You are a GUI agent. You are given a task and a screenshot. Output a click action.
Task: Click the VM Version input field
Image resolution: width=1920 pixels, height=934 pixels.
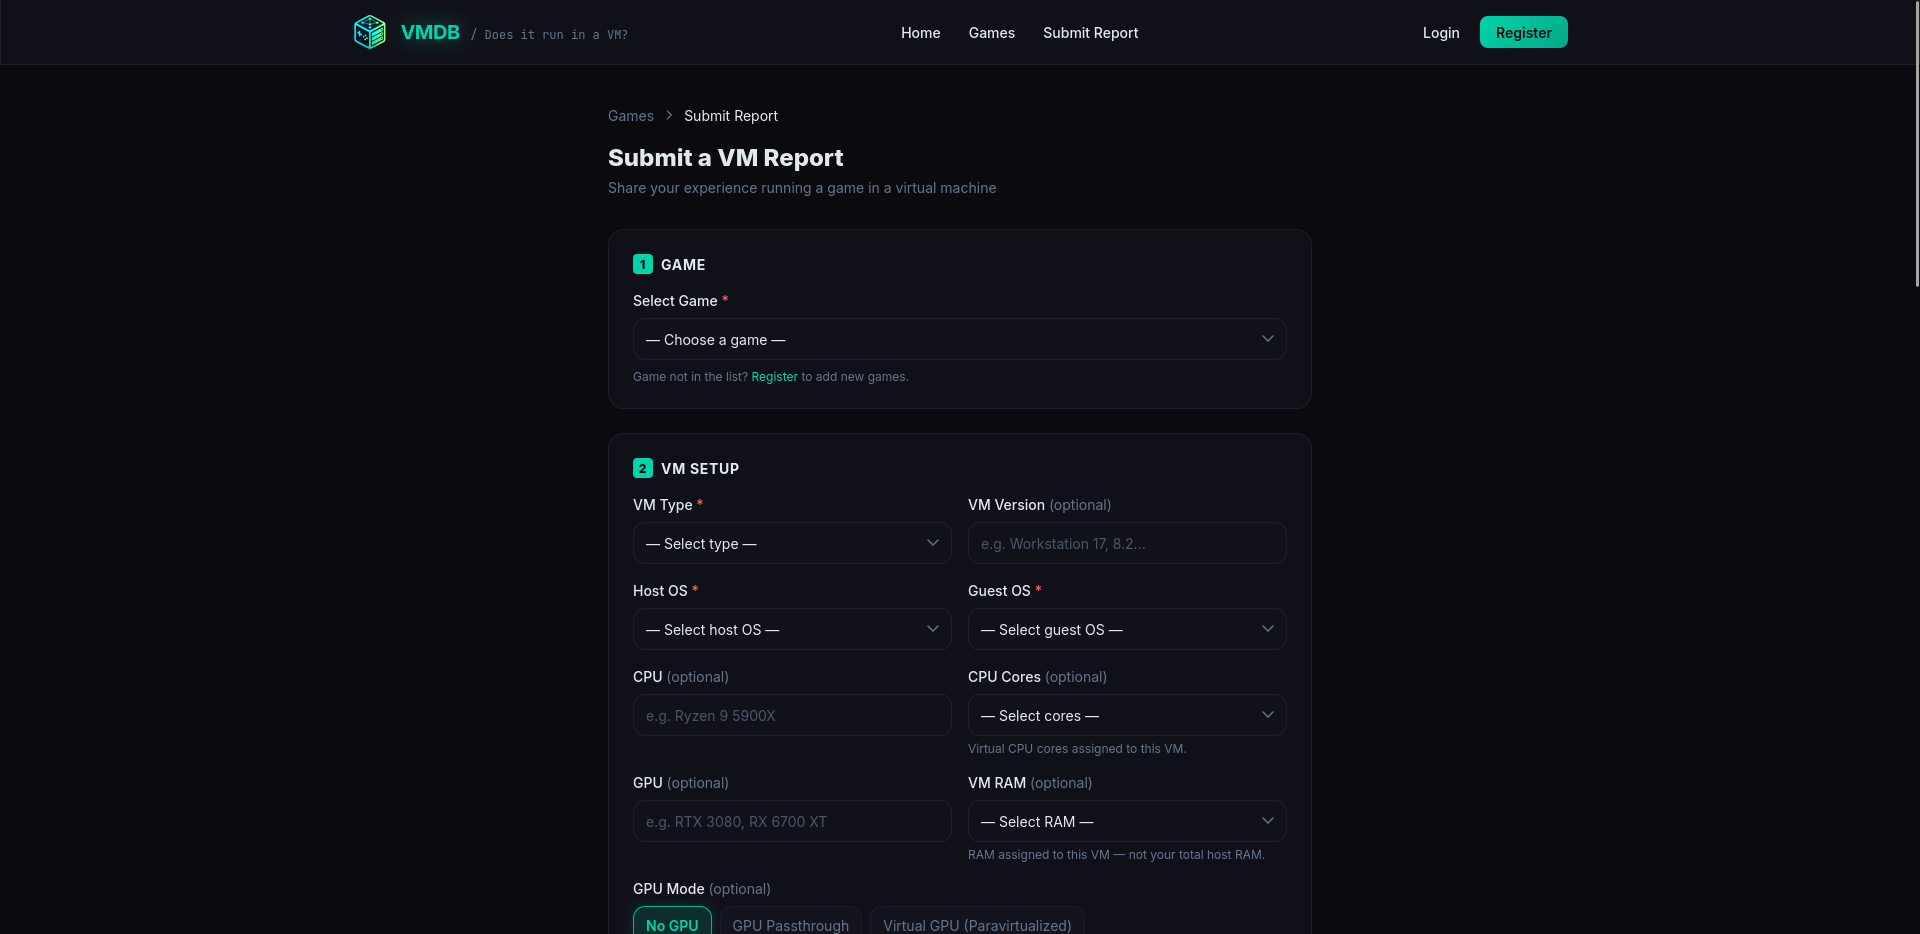pyautogui.click(x=1126, y=543)
